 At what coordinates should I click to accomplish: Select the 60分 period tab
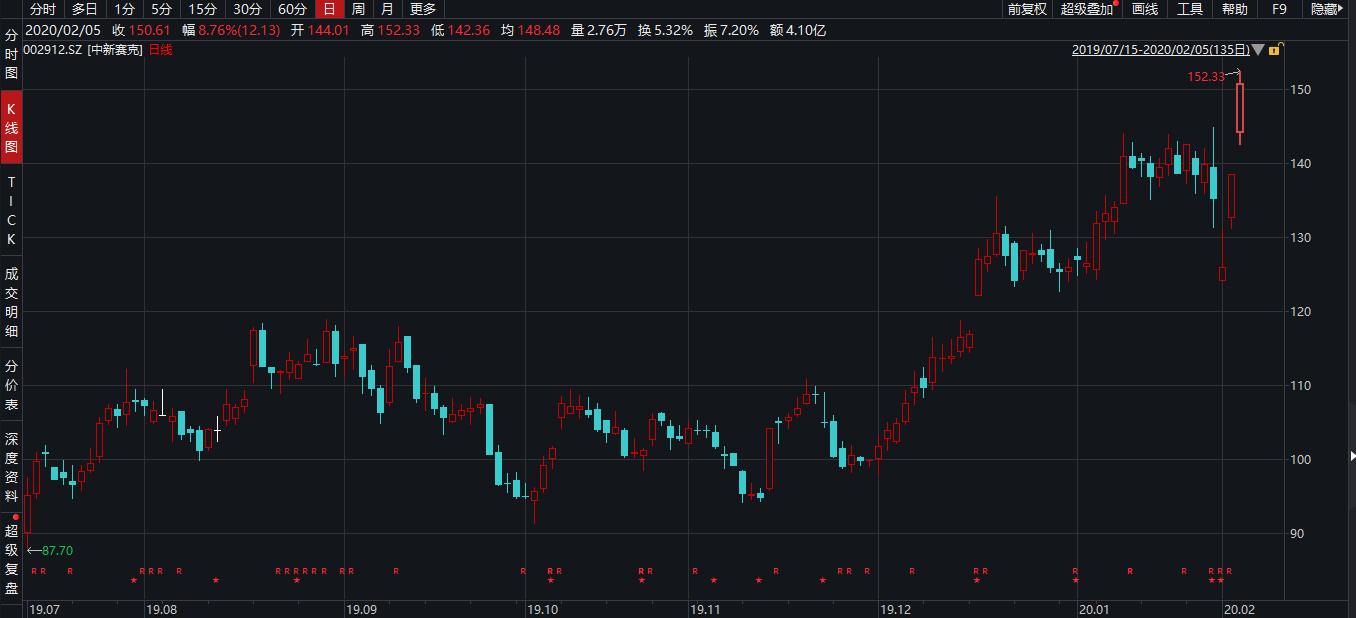tap(292, 9)
